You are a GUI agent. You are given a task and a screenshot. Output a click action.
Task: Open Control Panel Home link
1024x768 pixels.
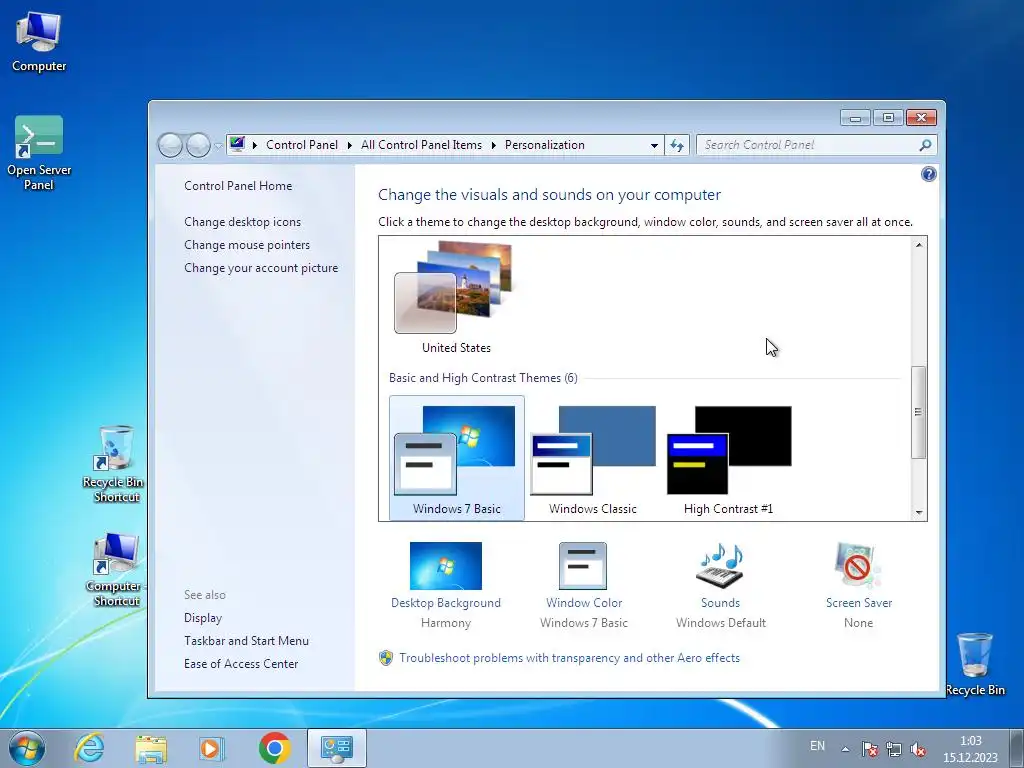tap(238, 185)
